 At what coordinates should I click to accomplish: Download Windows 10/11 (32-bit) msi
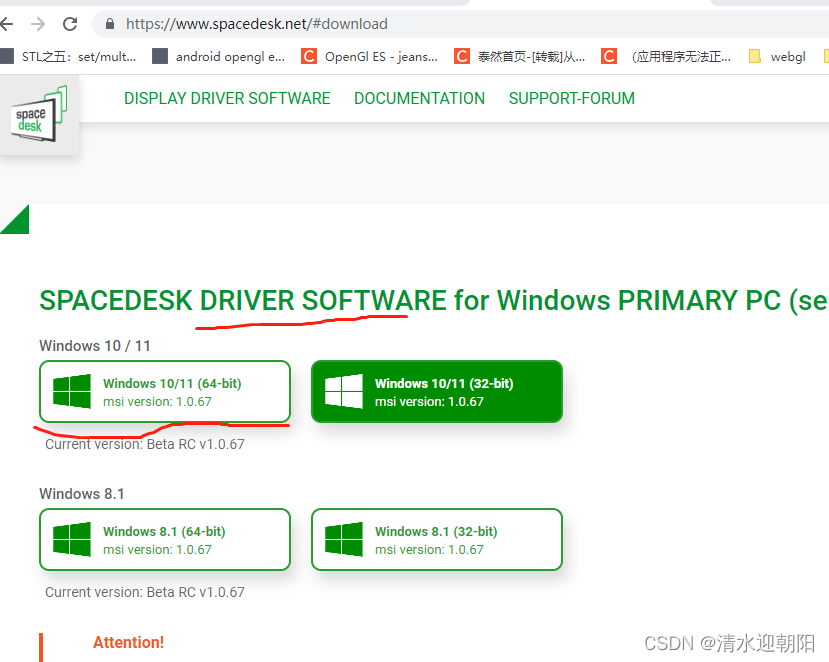(x=437, y=391)
